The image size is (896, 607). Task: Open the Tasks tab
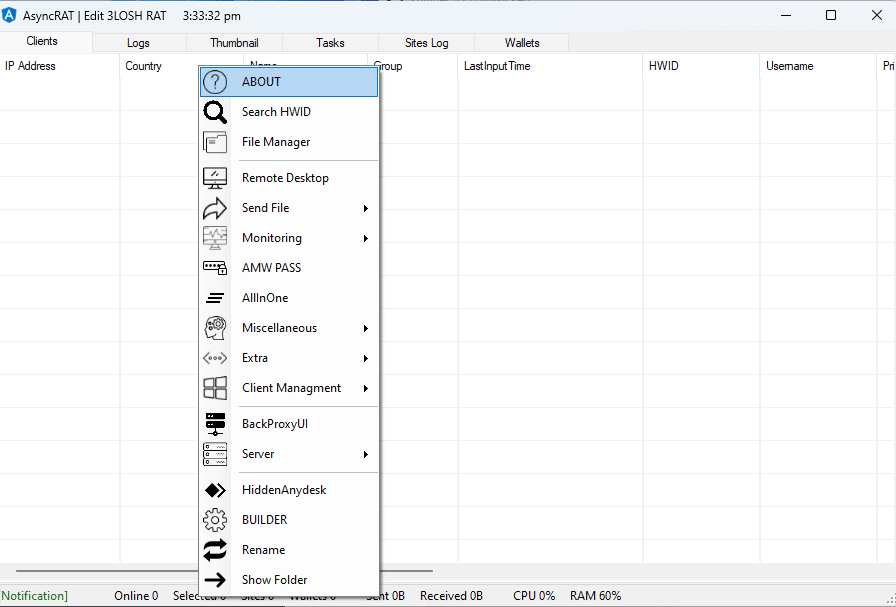[330, 43]
